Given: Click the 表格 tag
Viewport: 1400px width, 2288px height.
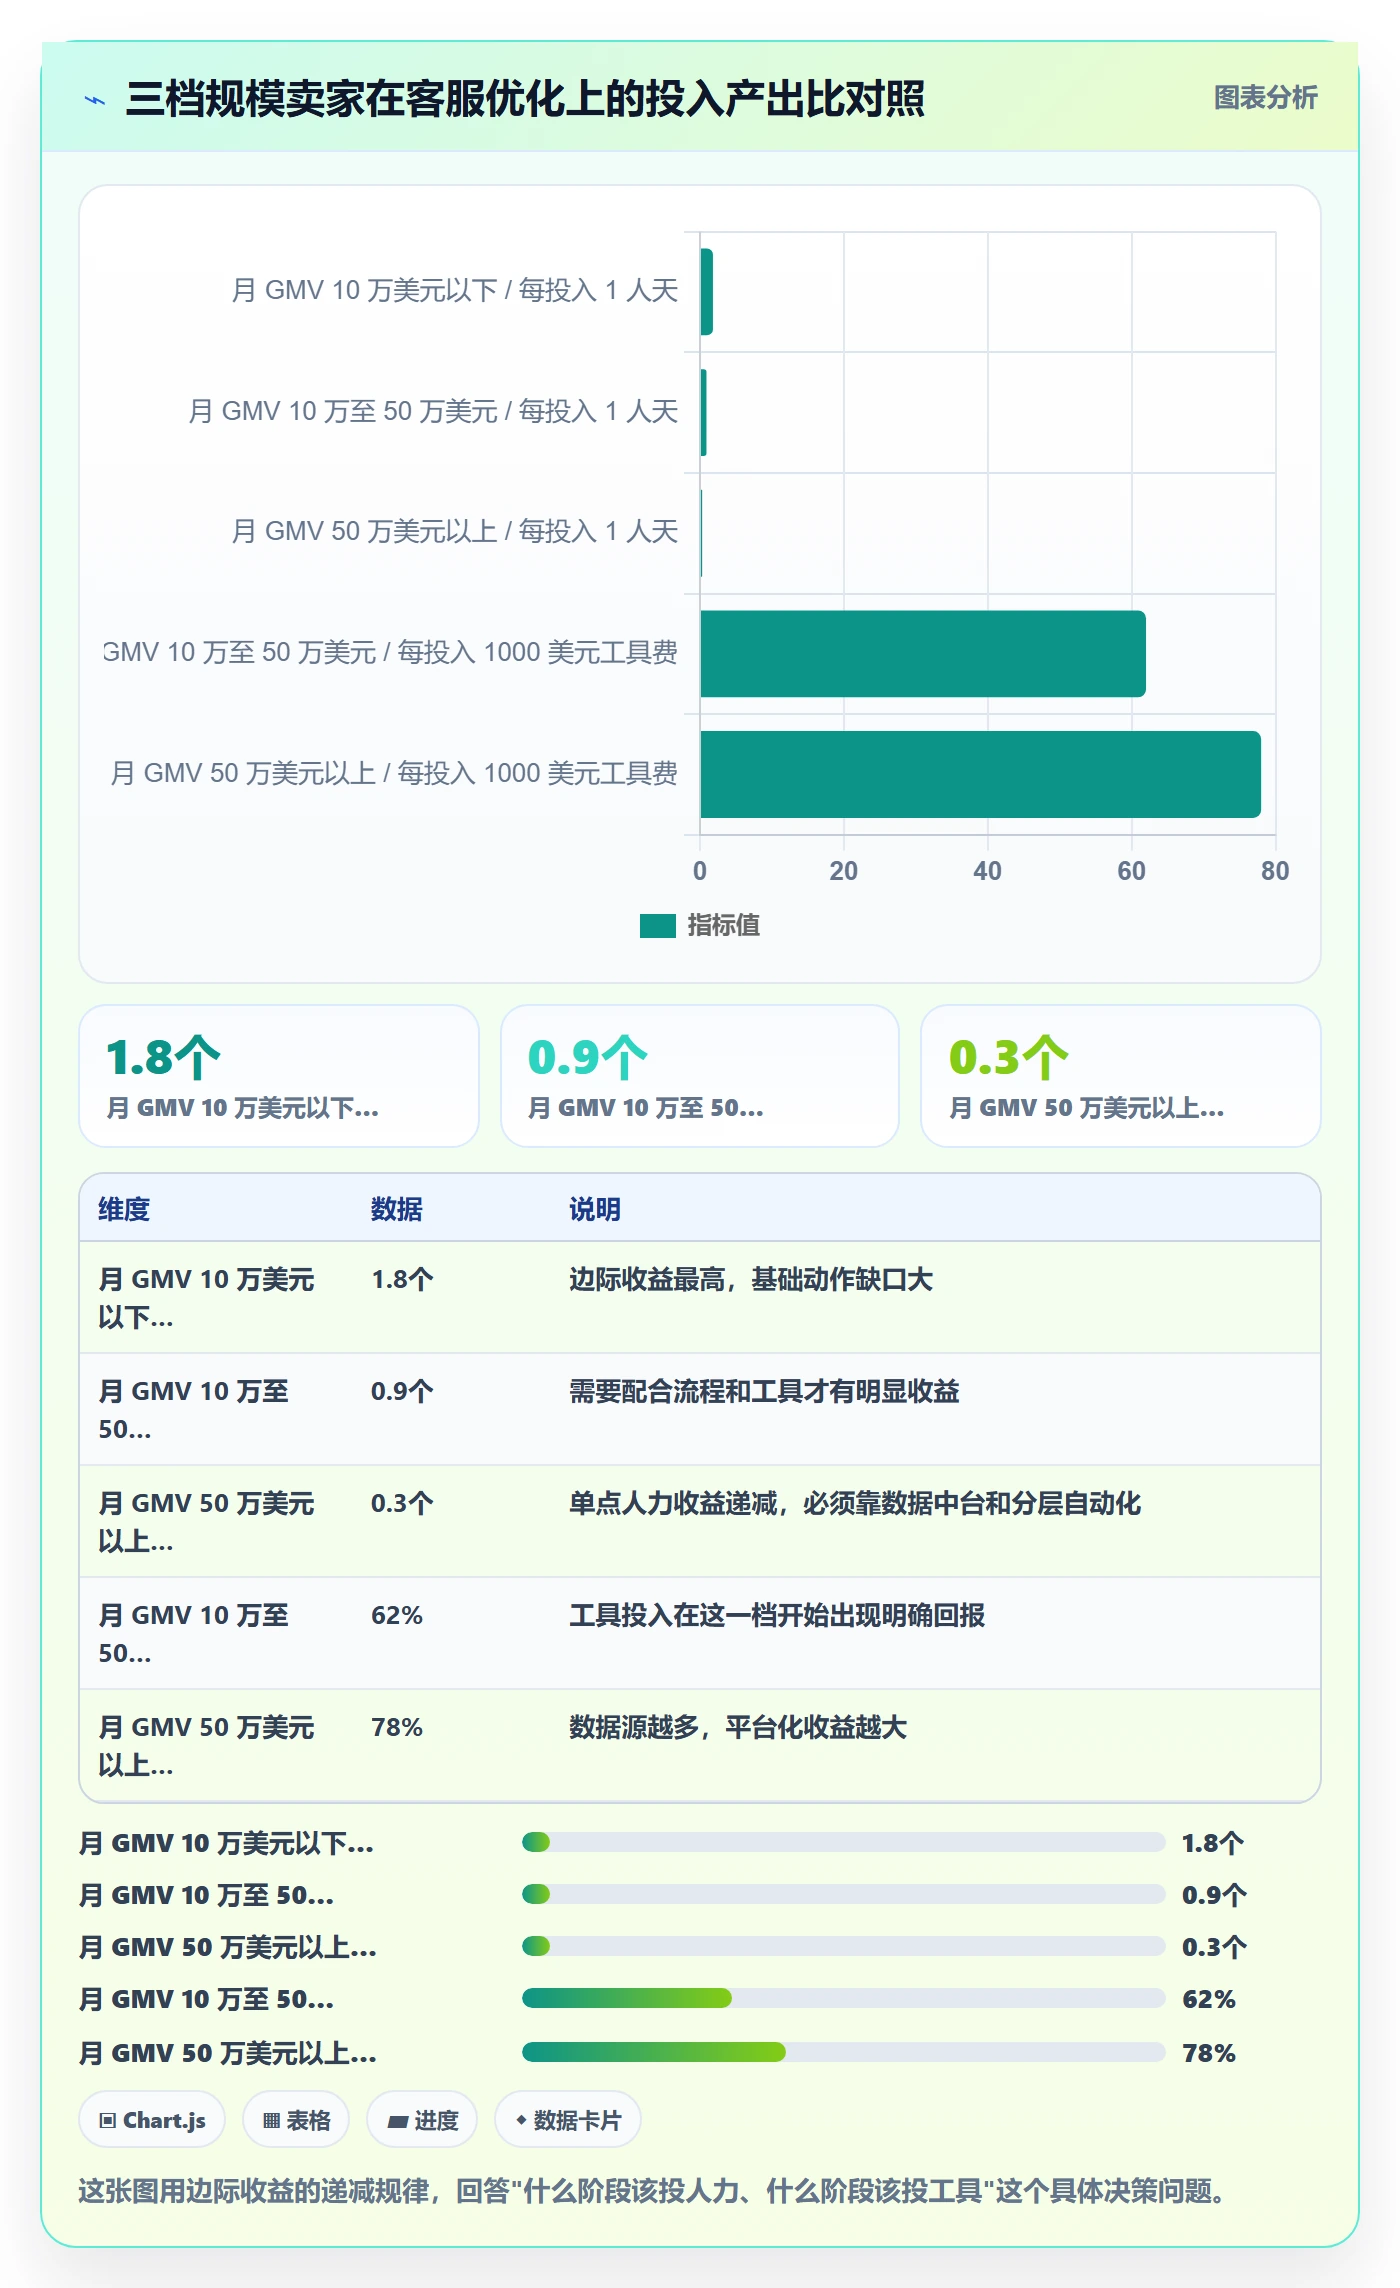Looking at the screenshot, I should [x=296, y=2120].
